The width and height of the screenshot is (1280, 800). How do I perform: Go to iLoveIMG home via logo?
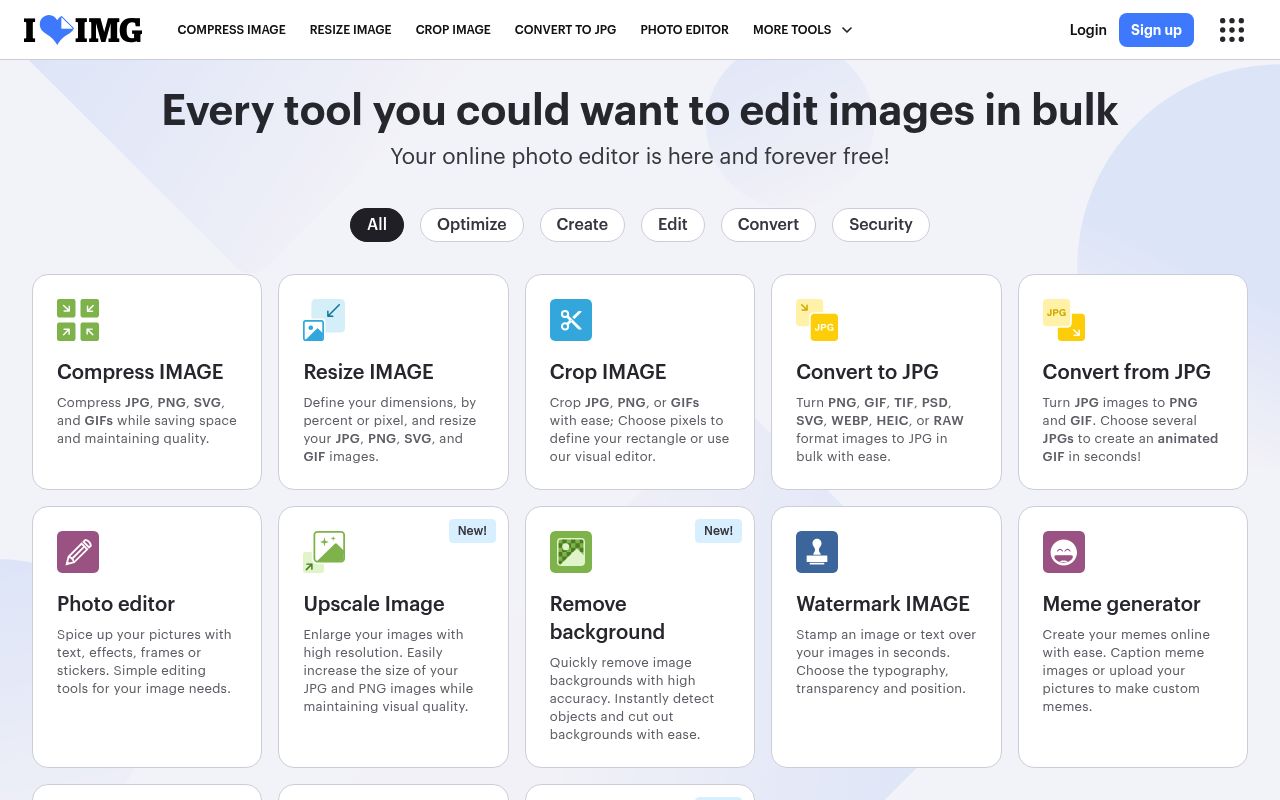[83, 30]
